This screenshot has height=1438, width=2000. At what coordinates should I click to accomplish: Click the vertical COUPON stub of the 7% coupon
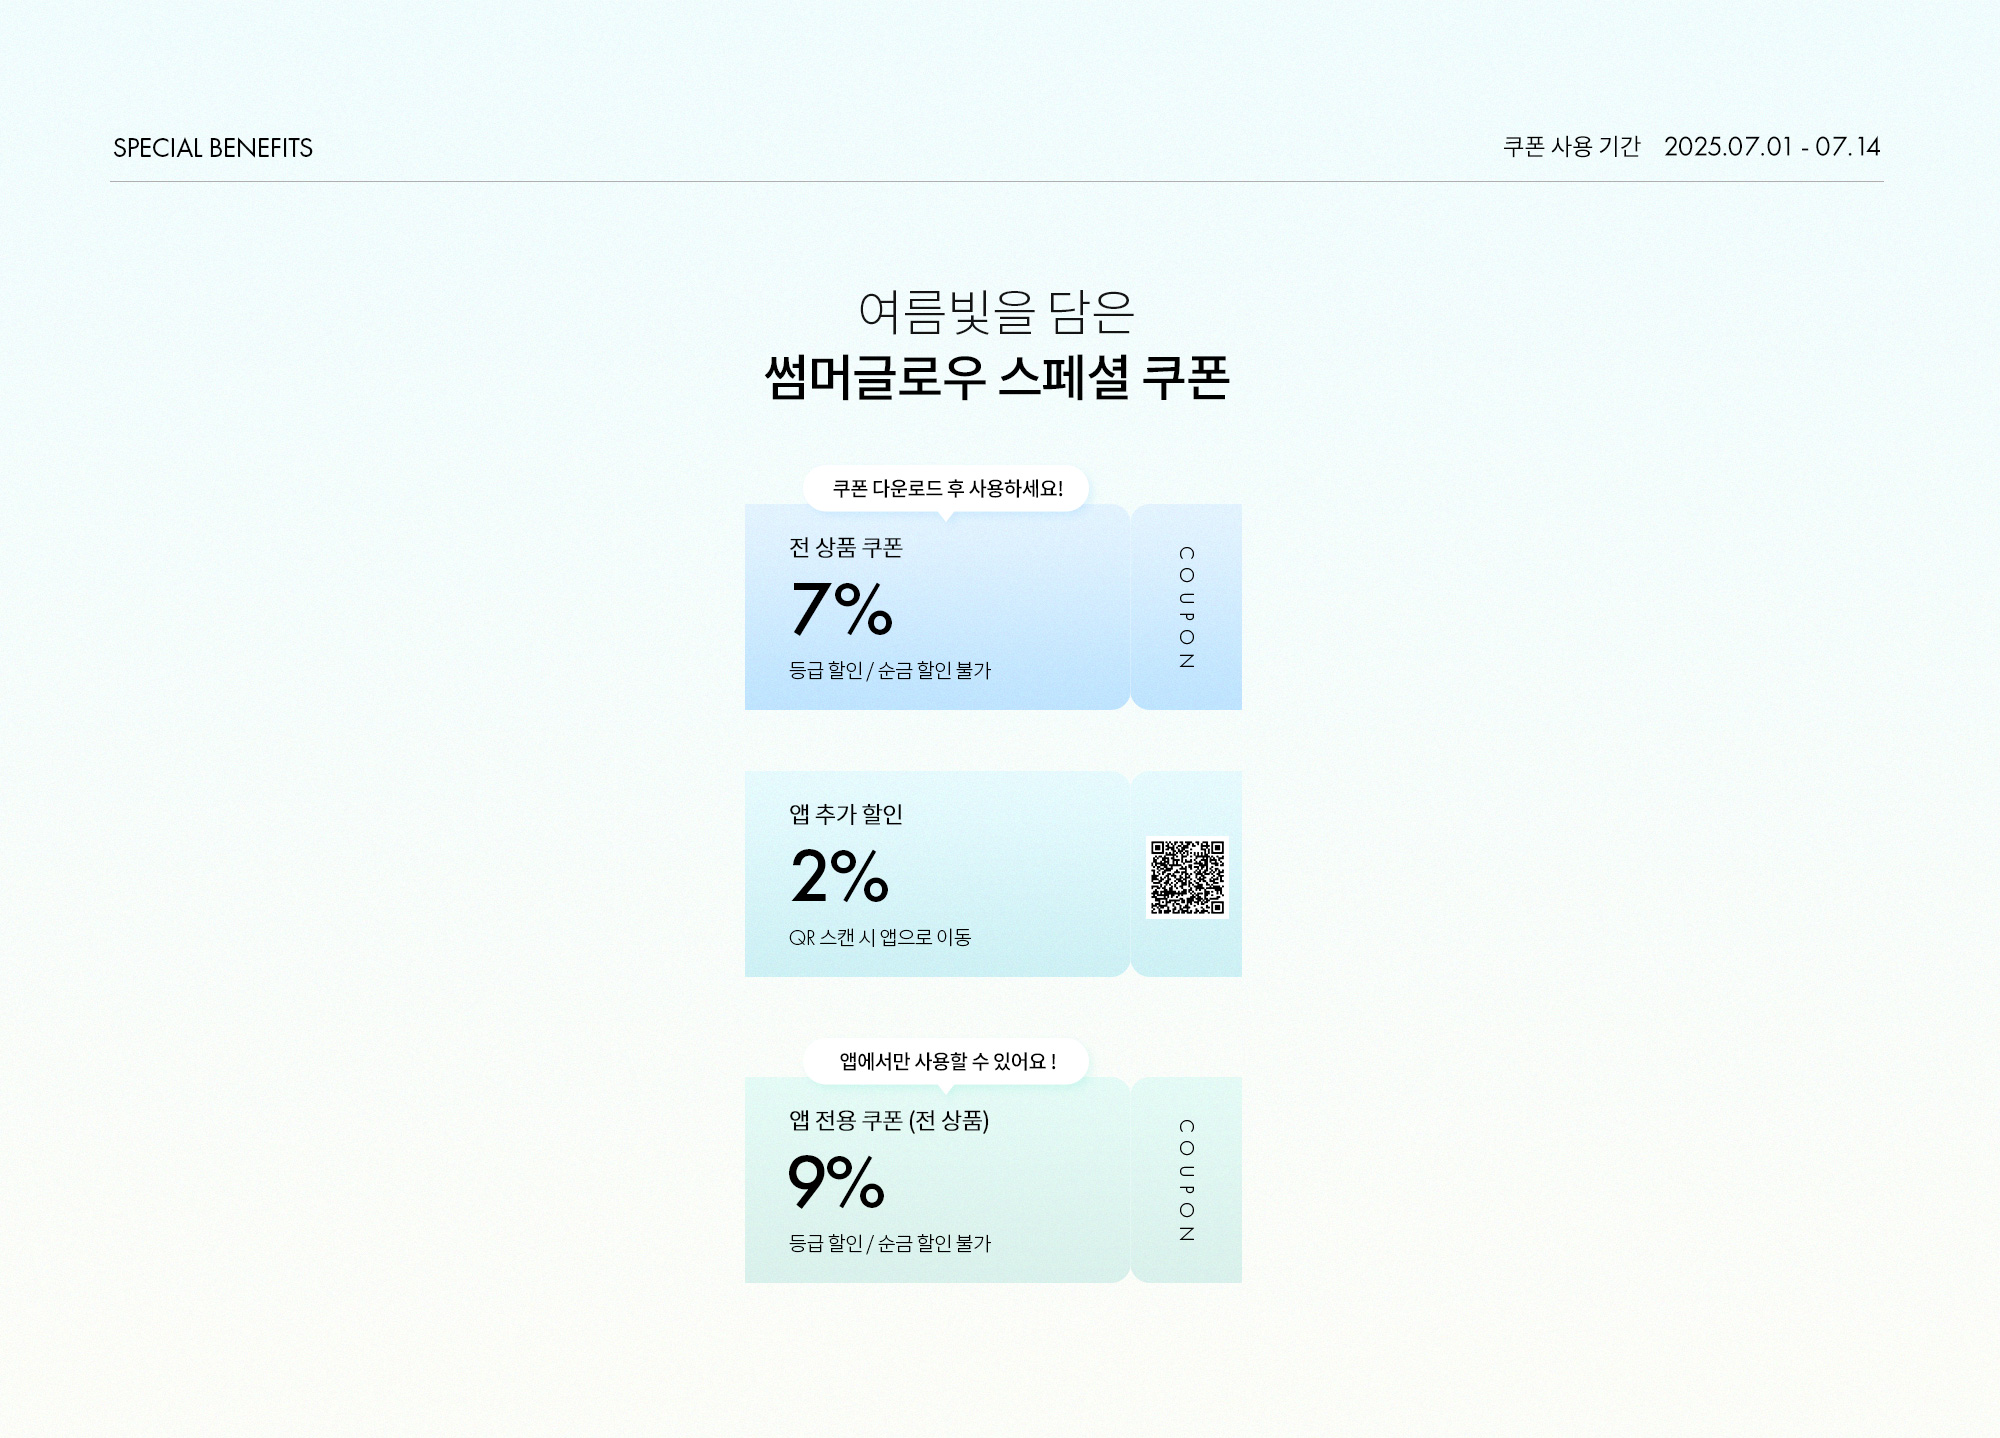click(1187, 607)
